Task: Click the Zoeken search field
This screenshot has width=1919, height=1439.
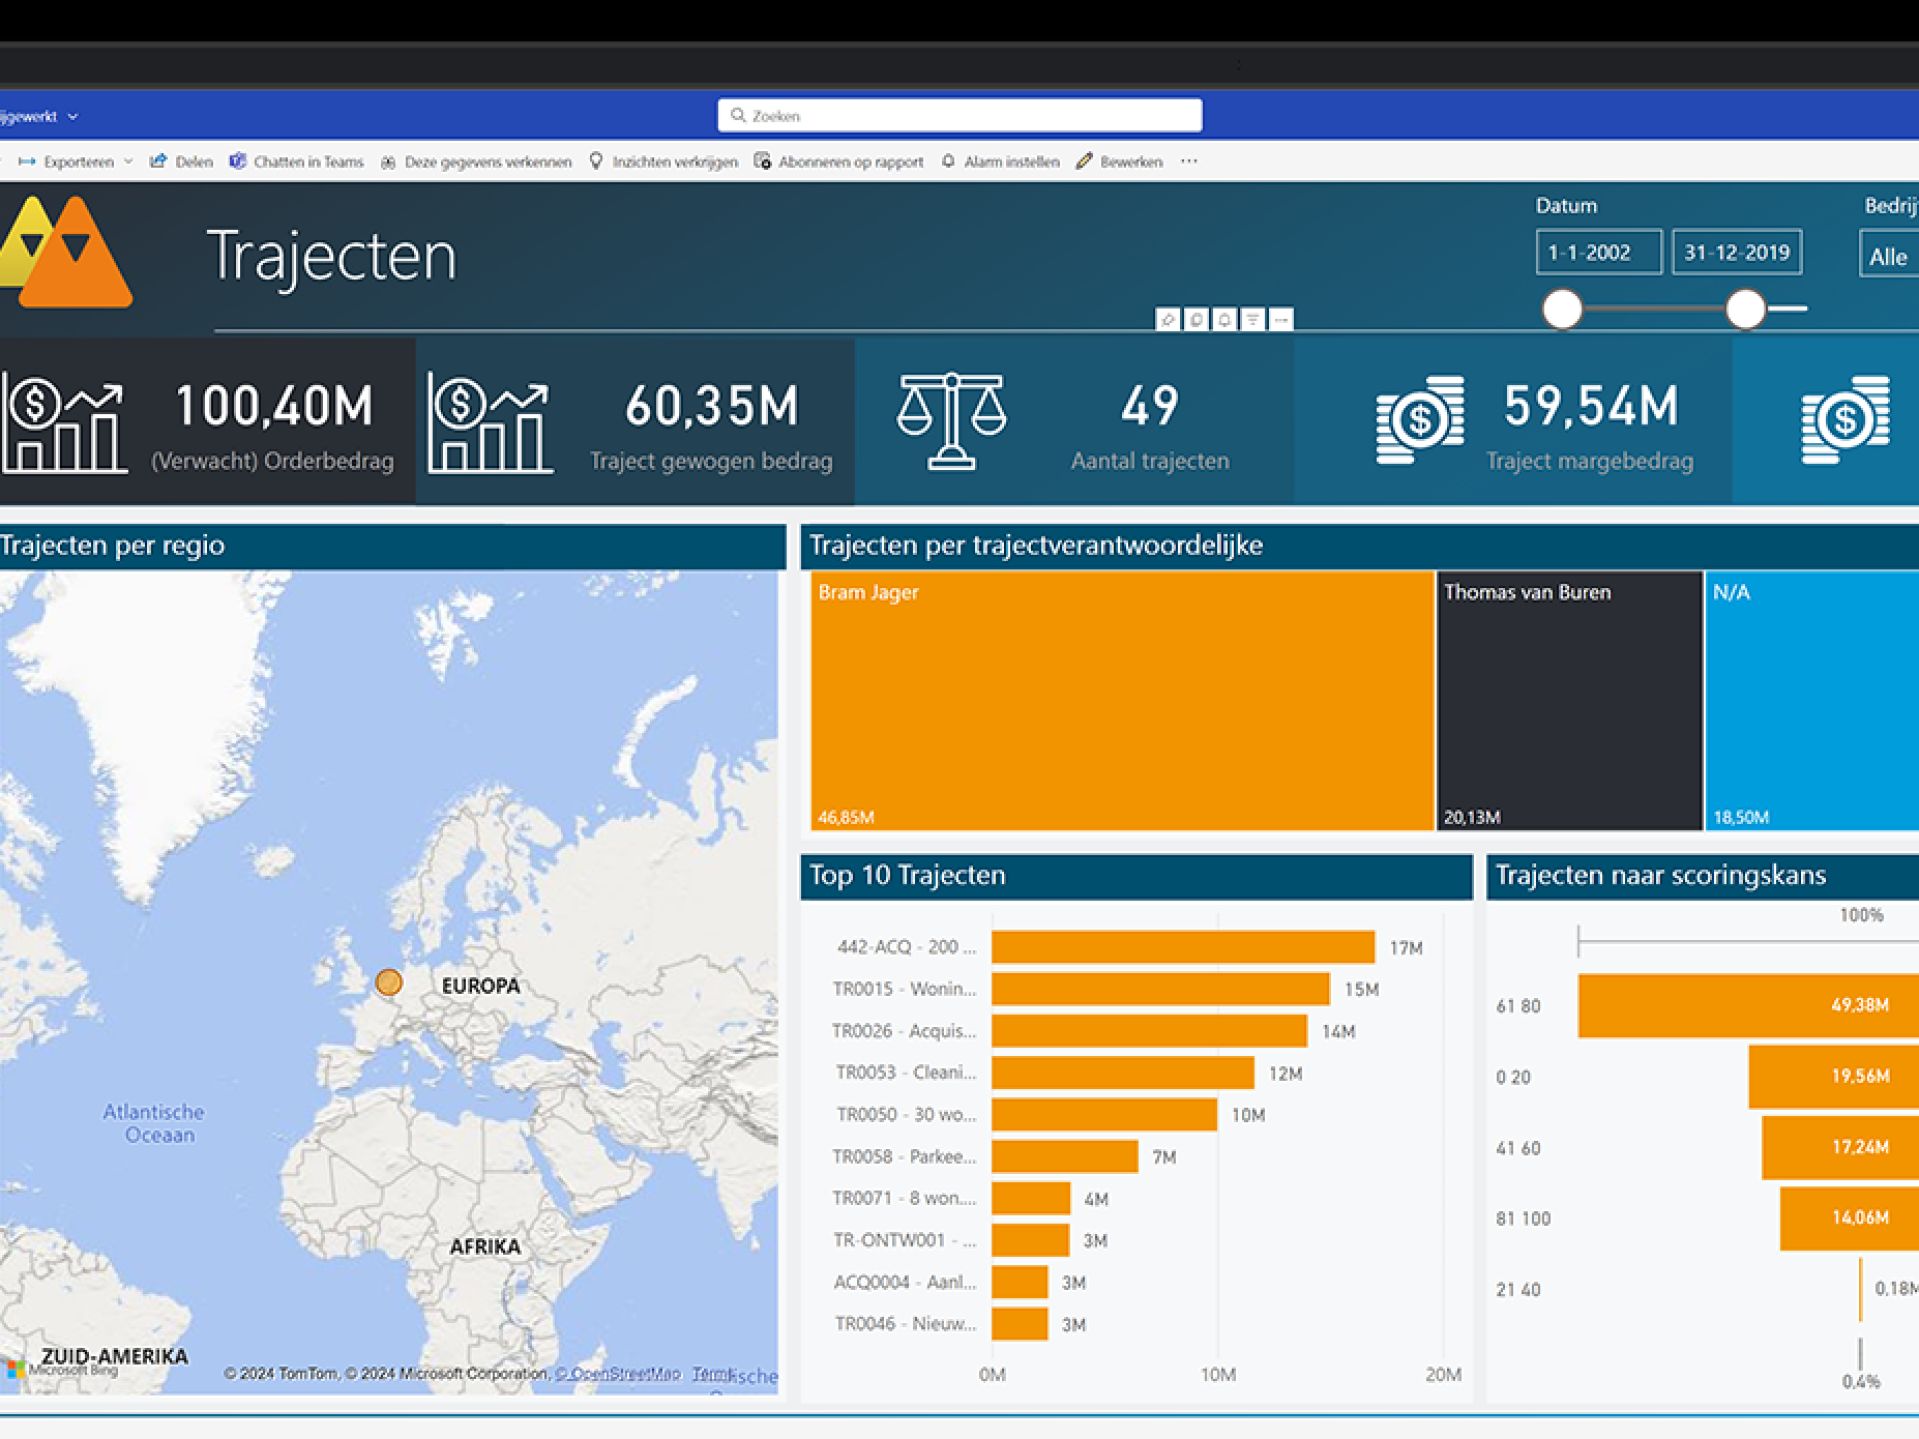Action: pos(960,116)
